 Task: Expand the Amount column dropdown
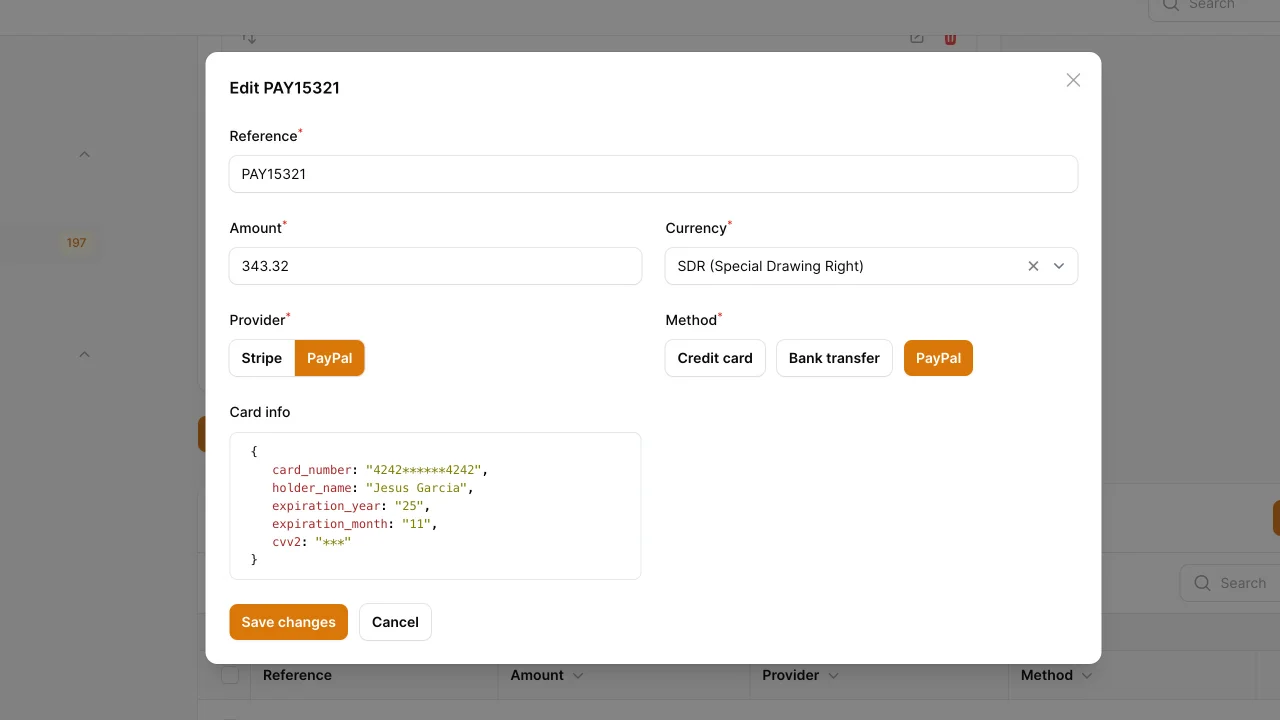tap(579, 675)
